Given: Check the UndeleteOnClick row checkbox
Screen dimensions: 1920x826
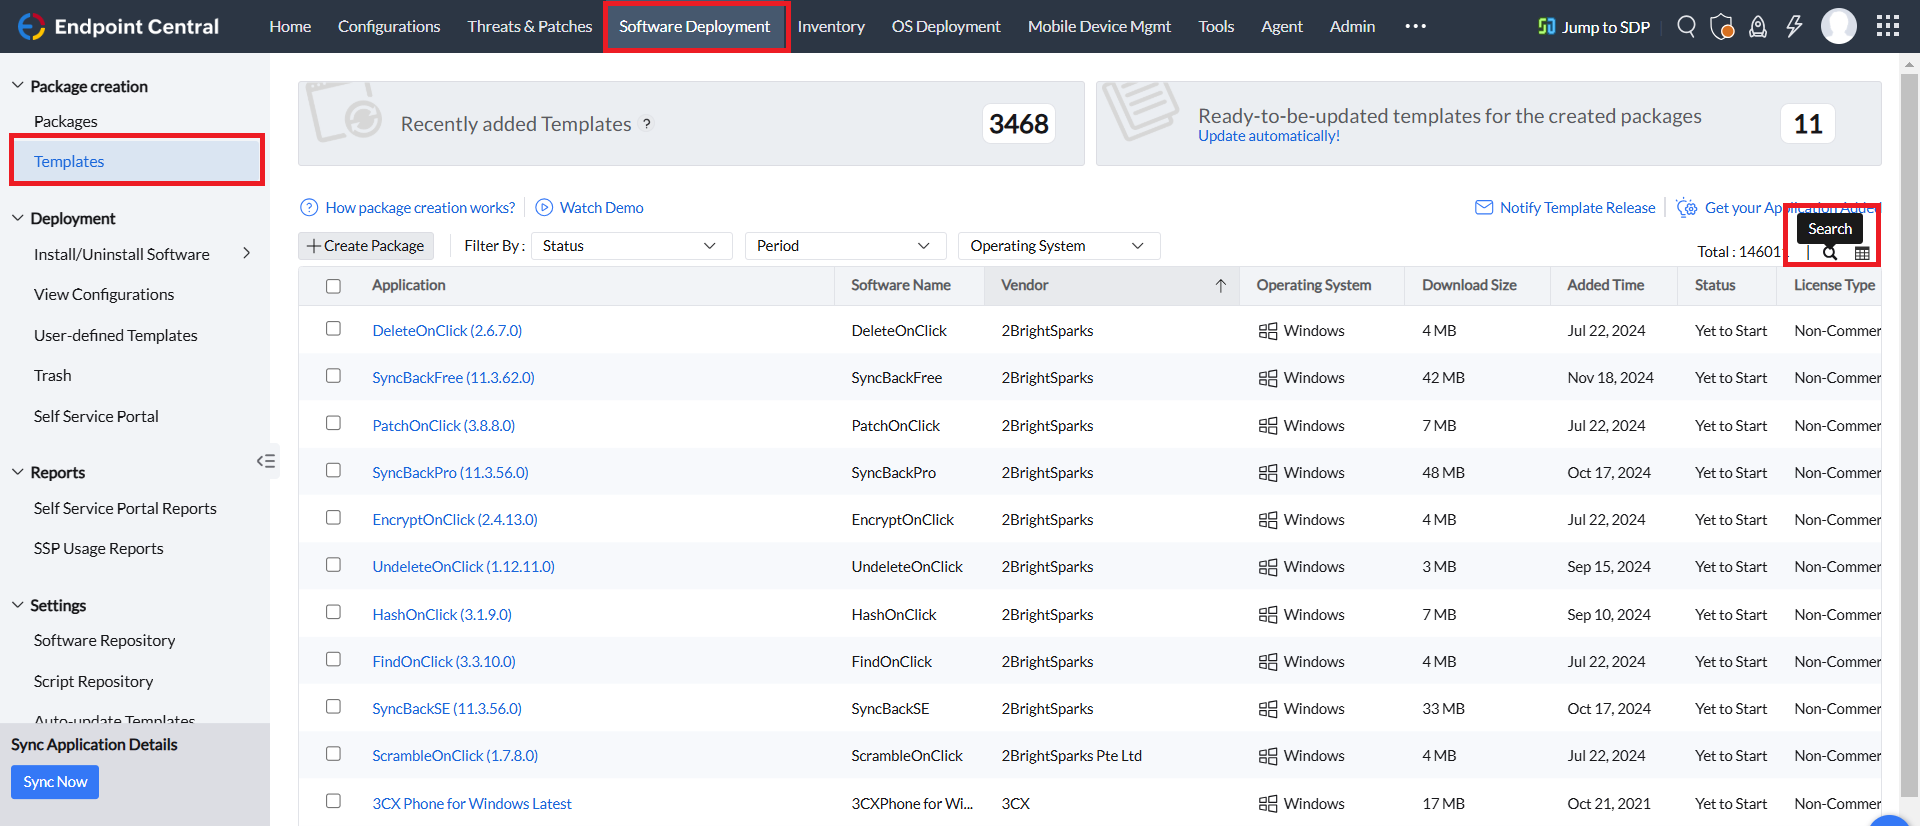Looking at the screenshot, I should pos(334,565).
